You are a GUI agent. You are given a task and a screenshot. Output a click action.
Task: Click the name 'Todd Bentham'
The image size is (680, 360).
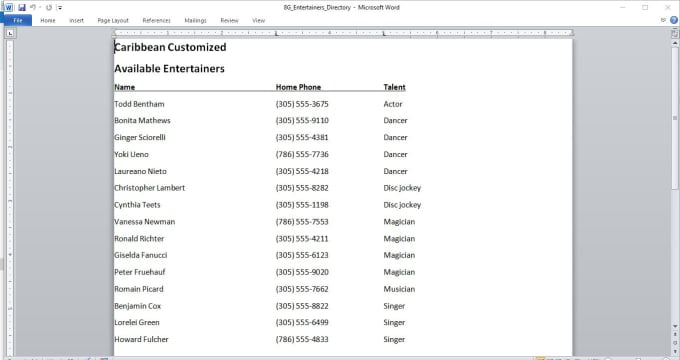click(x=139, y=104)
